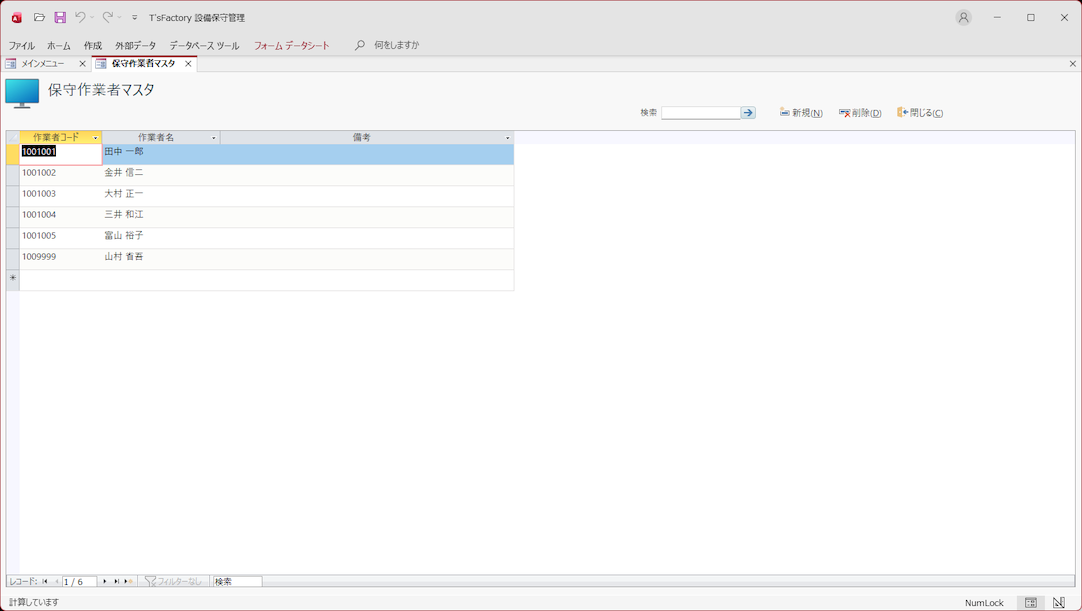Switch to the メインメニュー document tab
This screenshot has height=611, width=1082.
[x=43, y=64]
